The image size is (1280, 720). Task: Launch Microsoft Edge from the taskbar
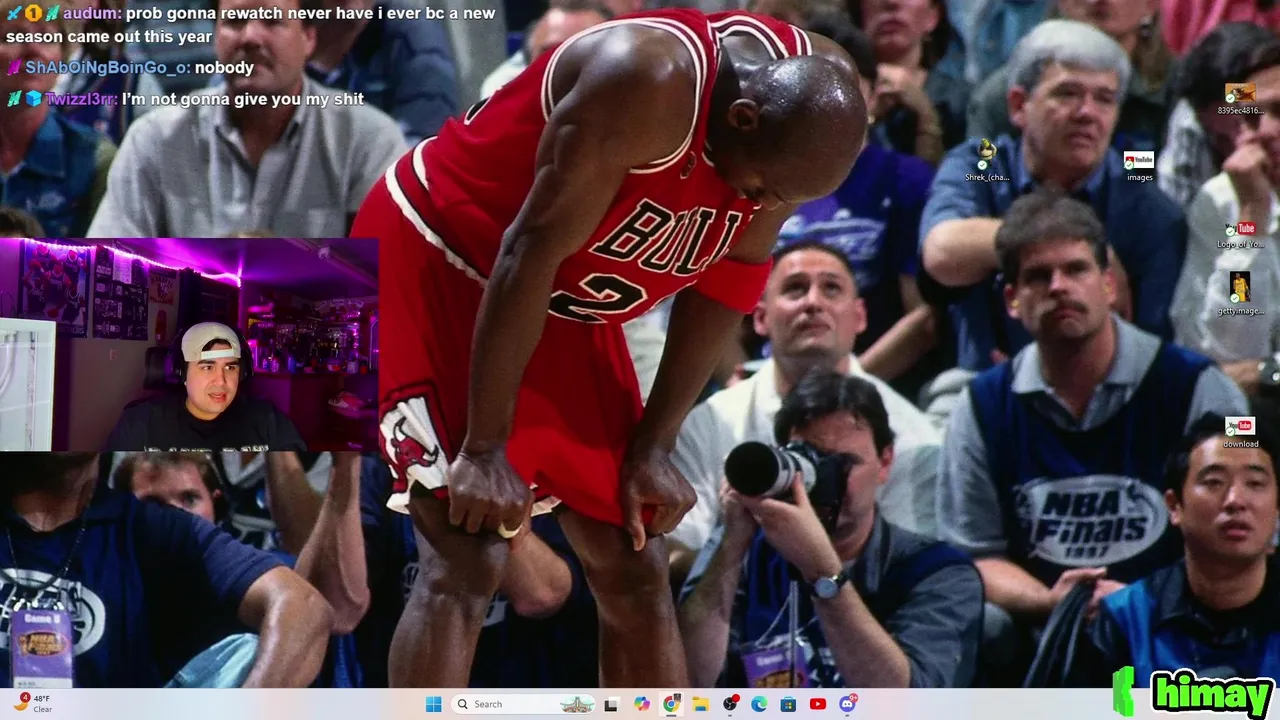tap(759, 704)
